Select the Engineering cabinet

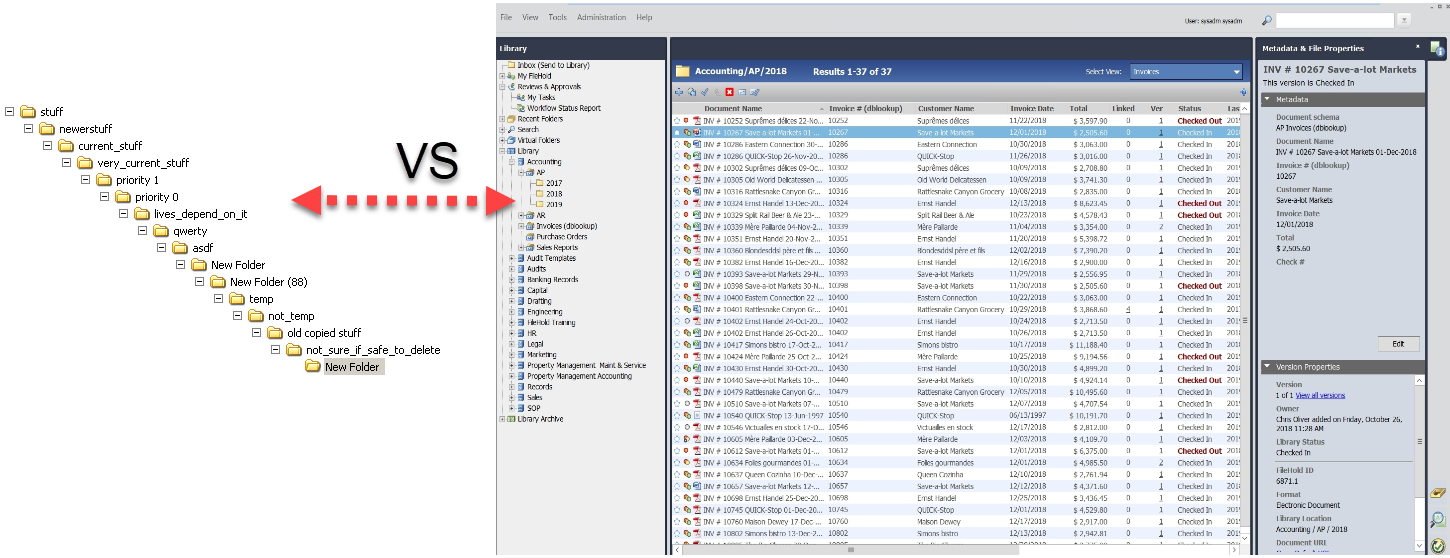[545, 312]
